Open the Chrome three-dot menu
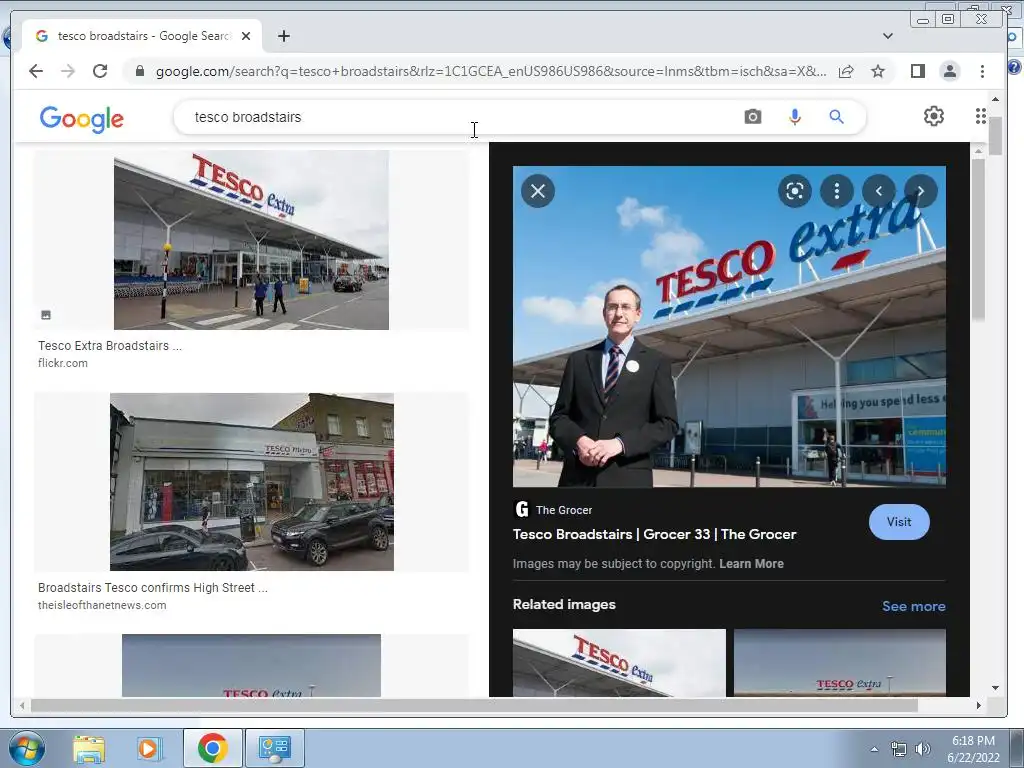The image size is (1024, 768). tap(982, 71)
